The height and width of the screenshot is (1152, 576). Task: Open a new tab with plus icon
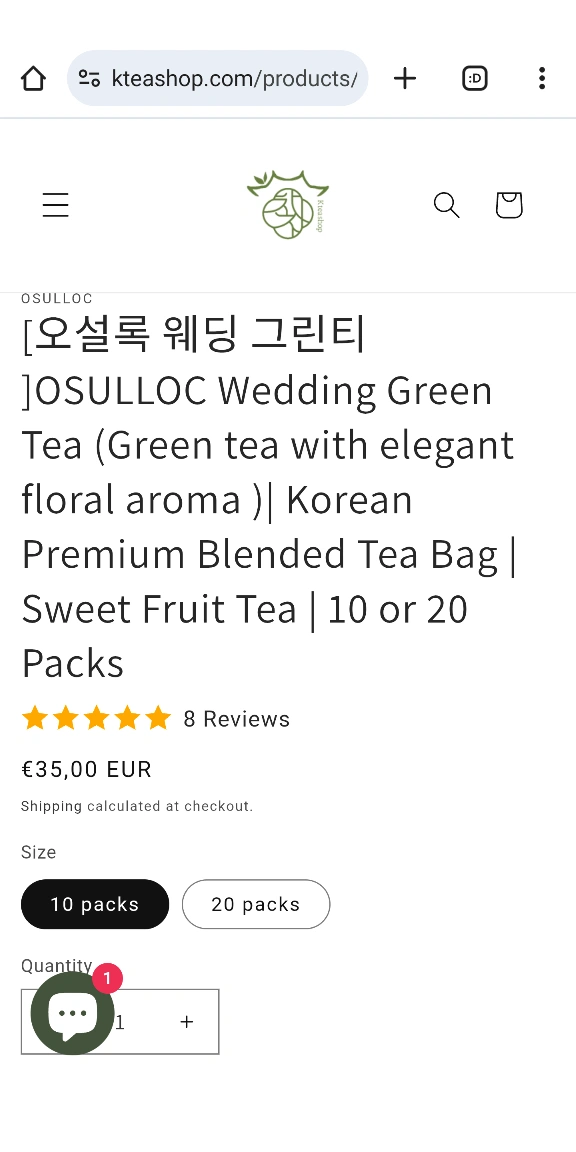coord(405,78)
